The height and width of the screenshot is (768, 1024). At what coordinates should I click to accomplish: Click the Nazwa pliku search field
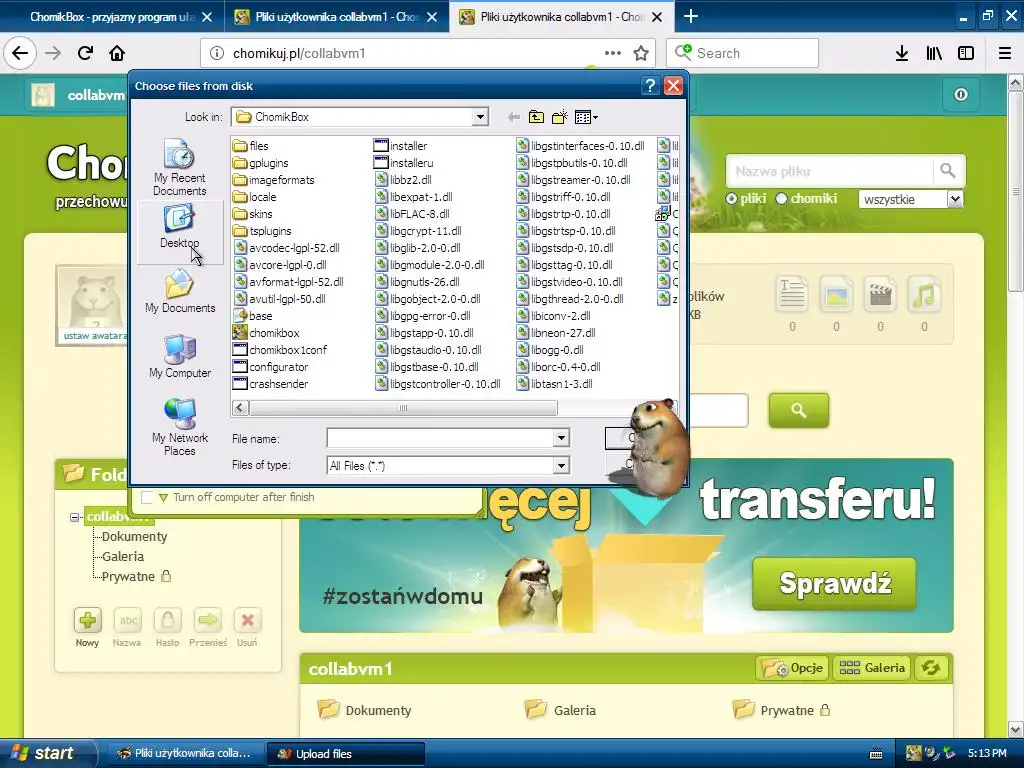[x=829, y=171]
